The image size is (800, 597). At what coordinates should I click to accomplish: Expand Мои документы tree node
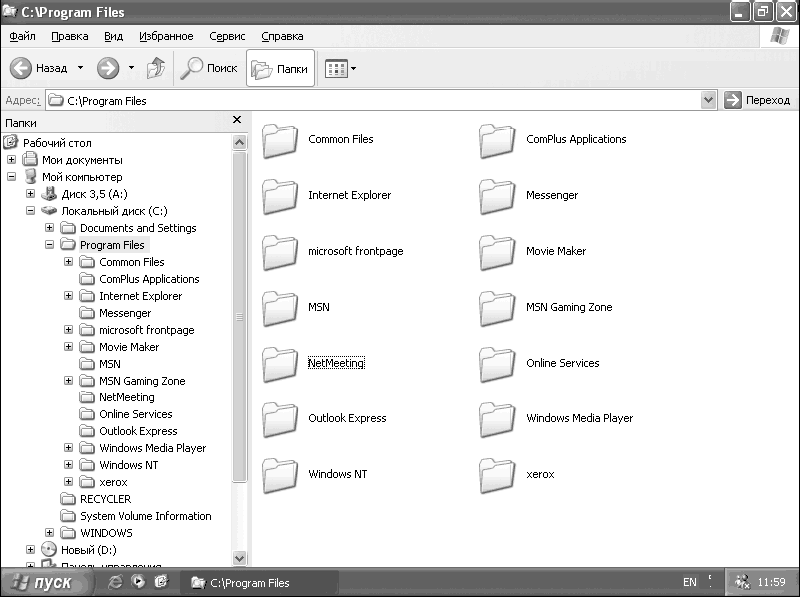tap(11, 160)
